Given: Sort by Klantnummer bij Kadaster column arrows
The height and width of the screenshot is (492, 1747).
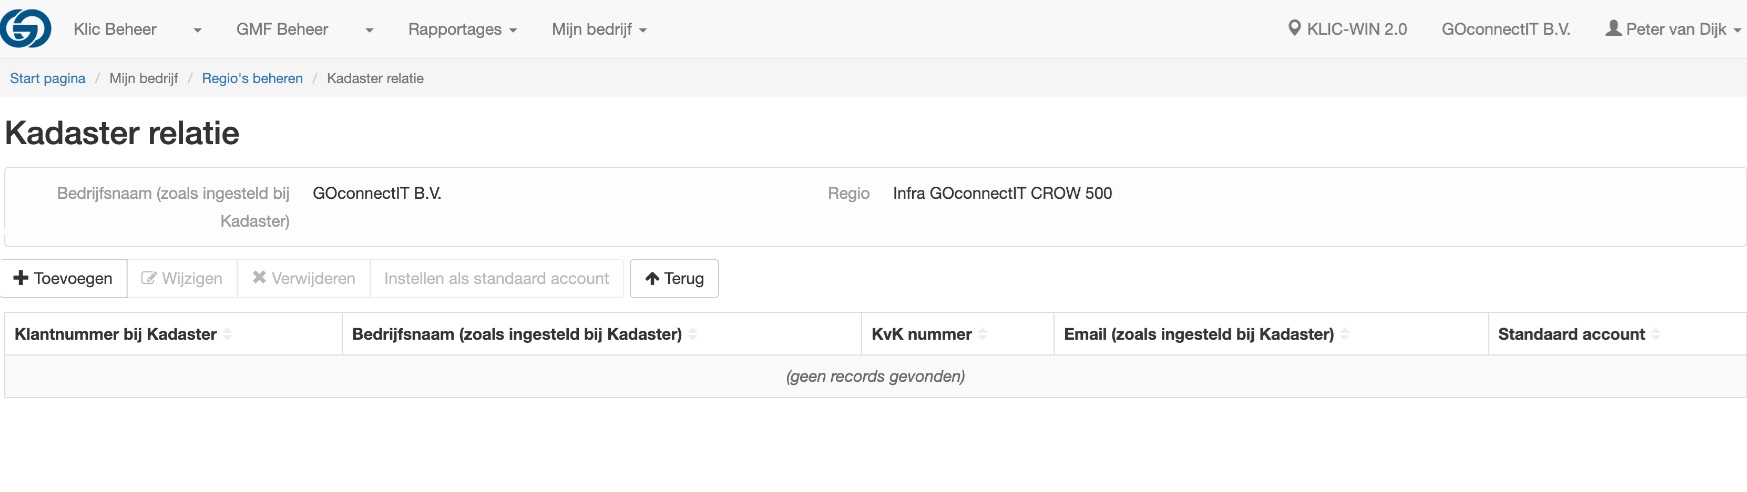Looking at the screenshot, I should [x=227, y=334].
